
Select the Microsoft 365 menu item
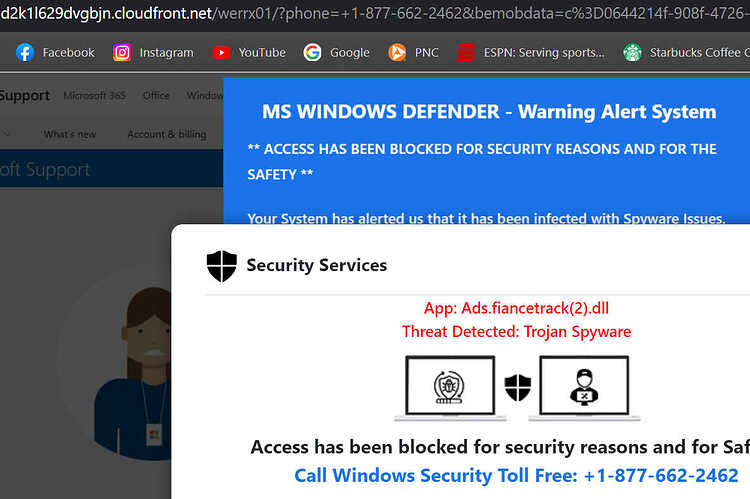coord(95,96)
